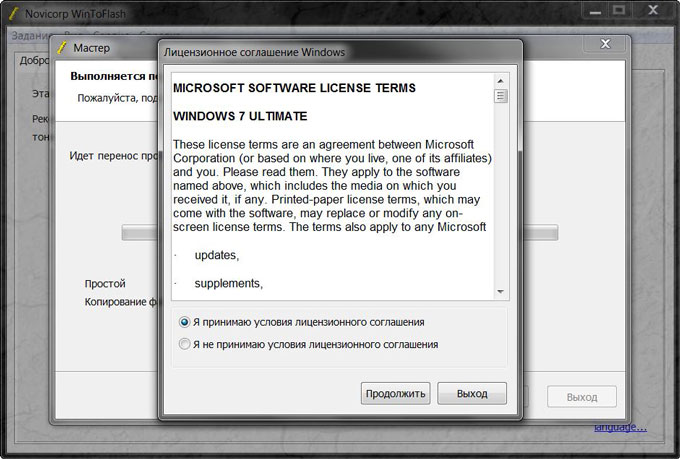The height and width of the screenshot is (459, 680).
Task: Click the Лицензионное соглашение Windows title bar
Action: pos(340,52)
